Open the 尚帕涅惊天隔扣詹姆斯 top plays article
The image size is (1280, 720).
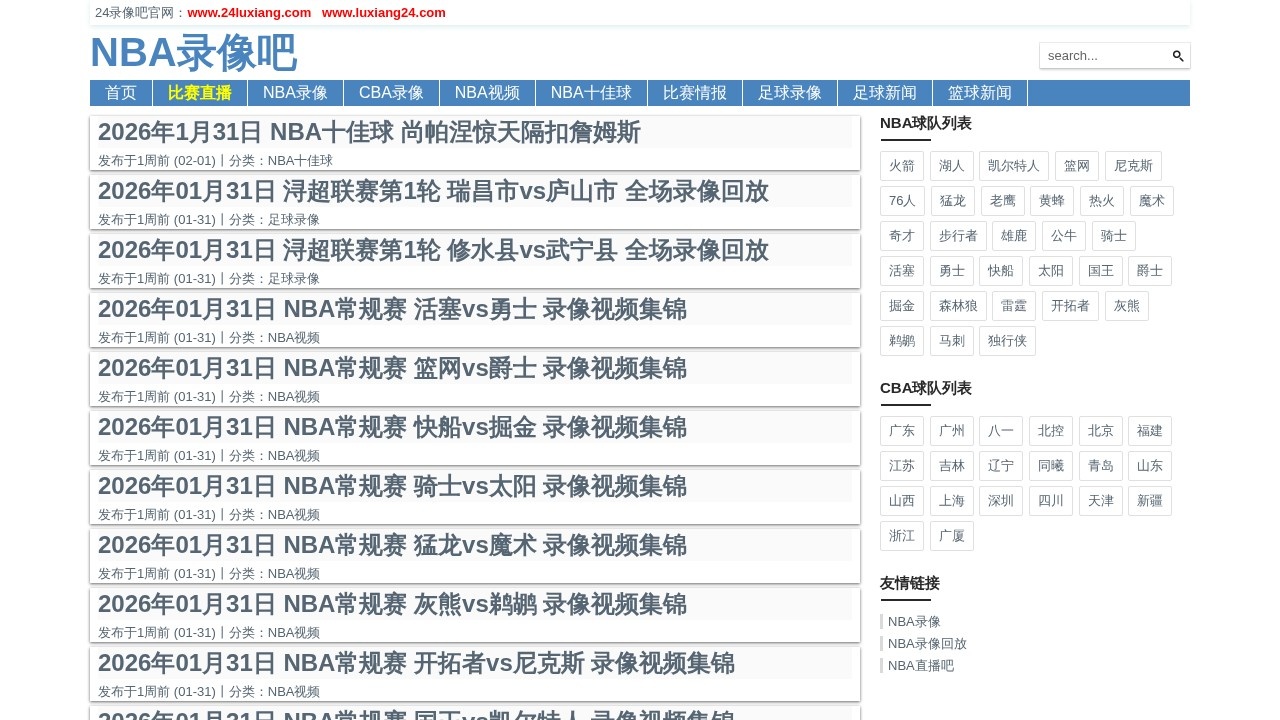(370, 133)
